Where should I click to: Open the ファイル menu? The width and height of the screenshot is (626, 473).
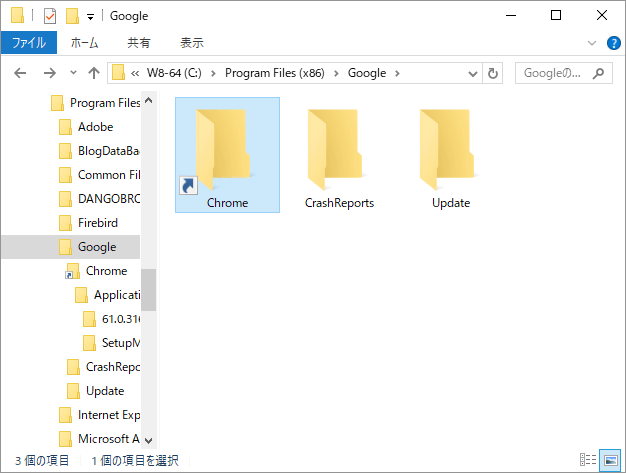[x=29, y=43]
